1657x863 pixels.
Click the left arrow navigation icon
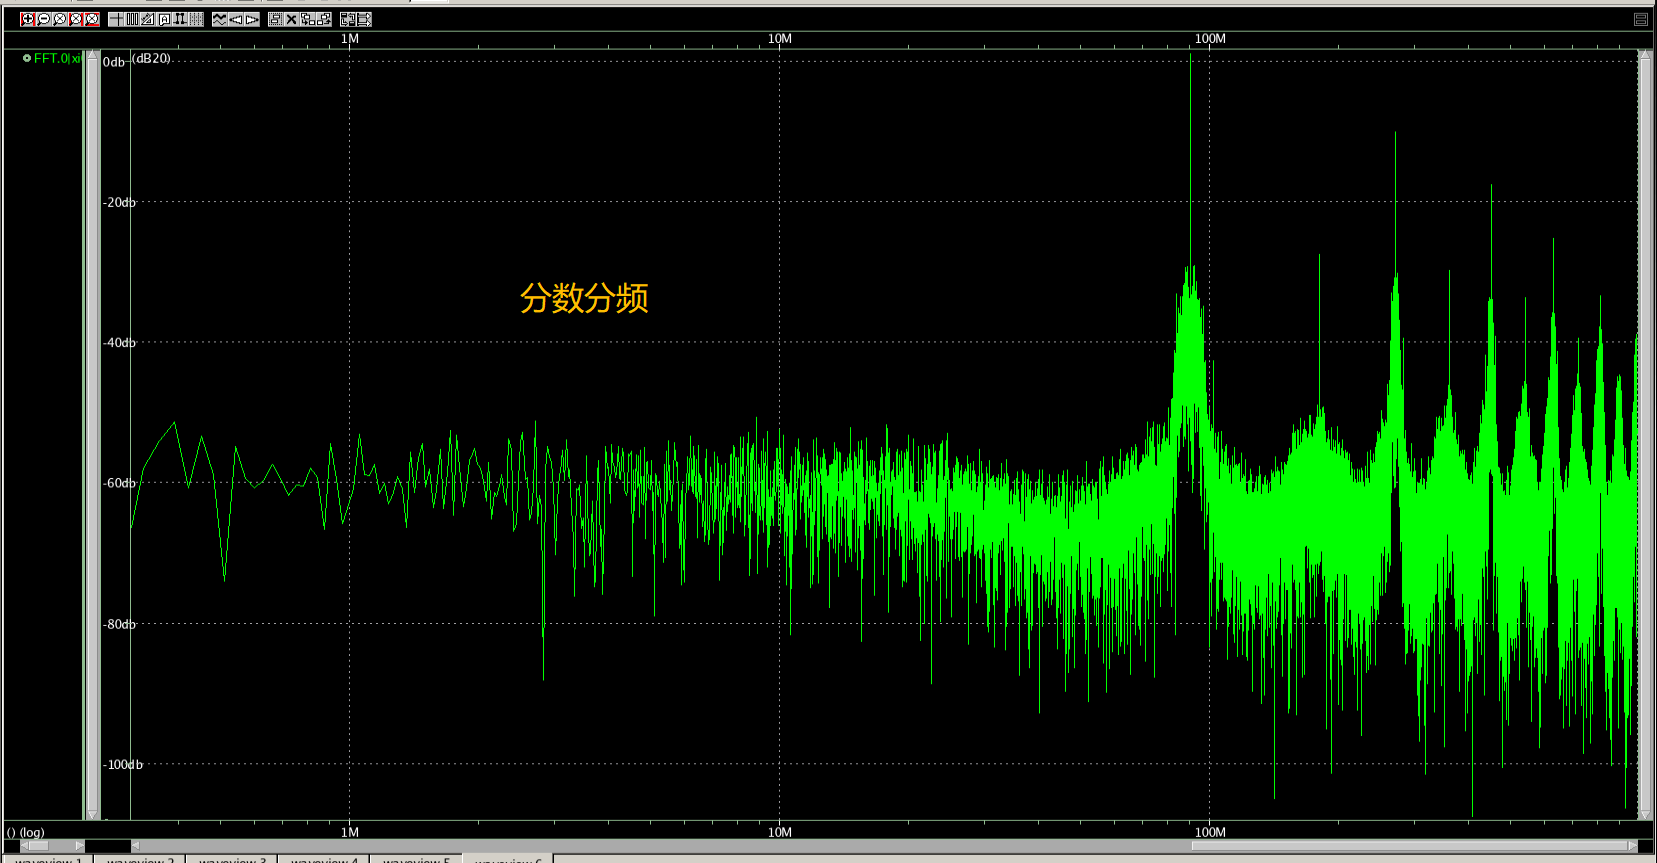click(236, 19)
